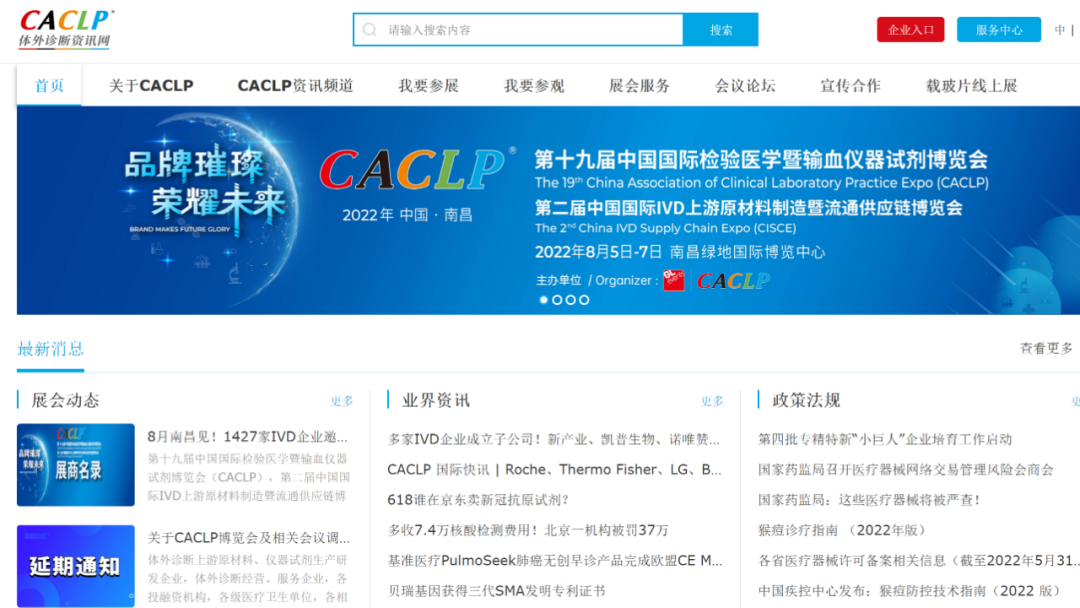Open article CACLP 国际快讯 | Roche、Thermo Fisher
This screenshot has height=608, width=1080.
point(554,470)
